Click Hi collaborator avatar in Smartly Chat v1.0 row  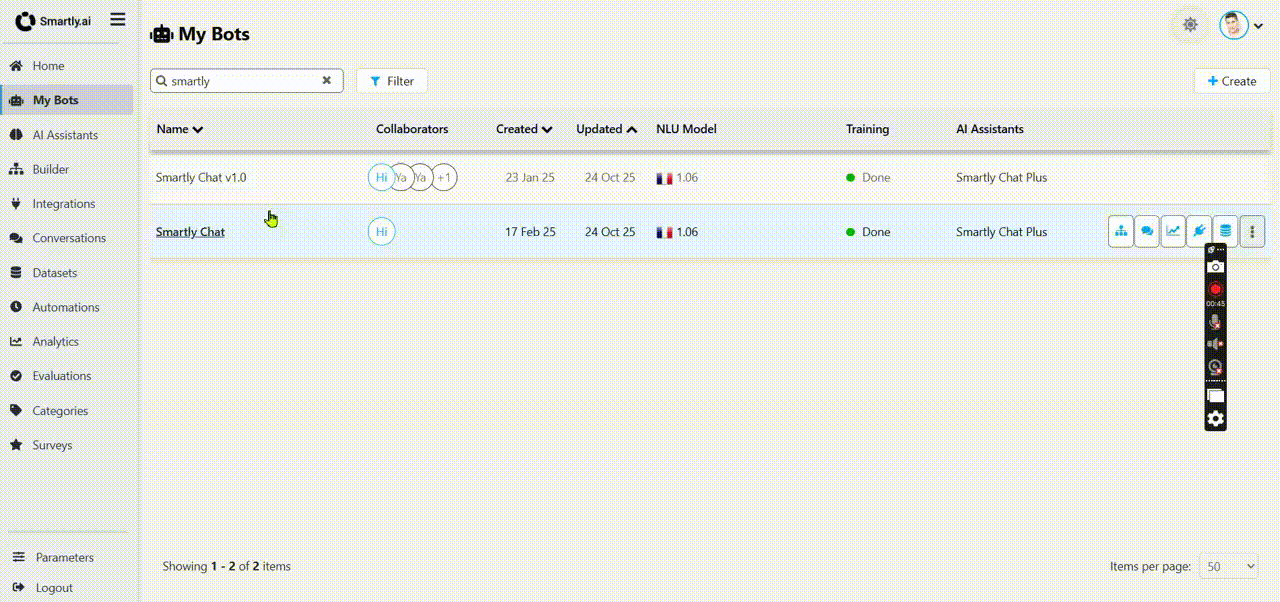click(x=381, y=178)
